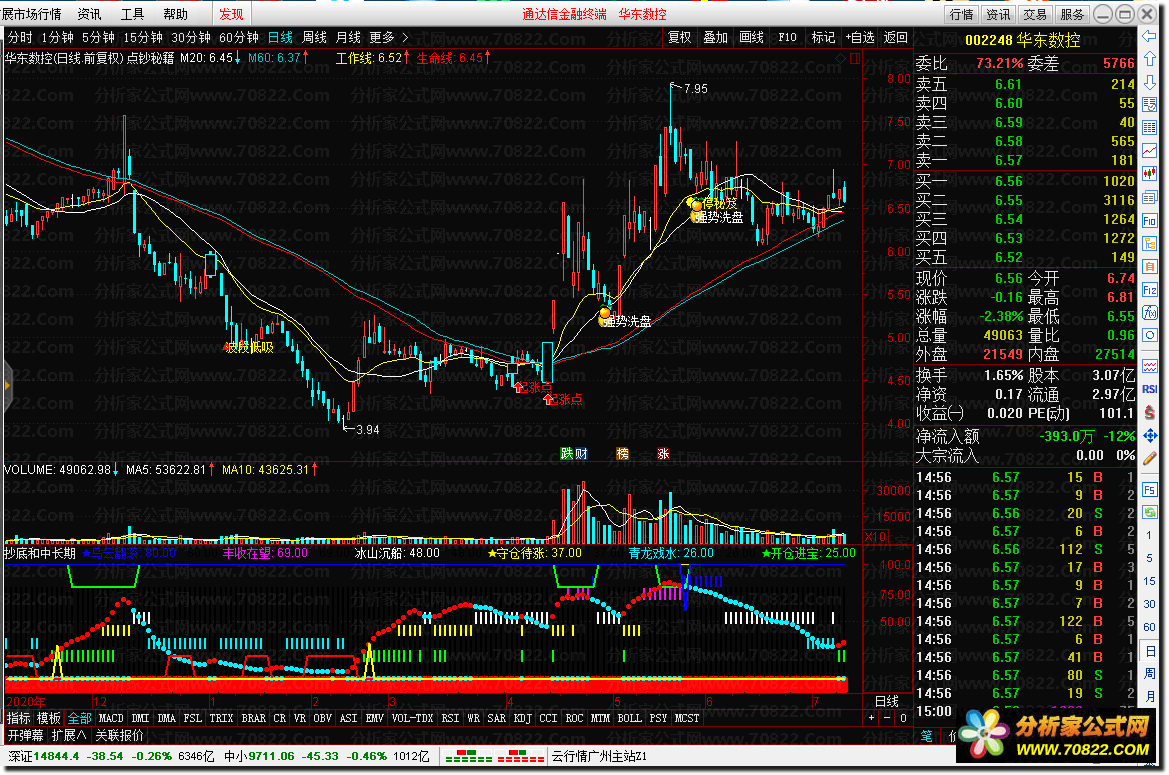Select MACD indicator tab
This screenshot has height=775, width=1169.
click(x=111, y=718)
